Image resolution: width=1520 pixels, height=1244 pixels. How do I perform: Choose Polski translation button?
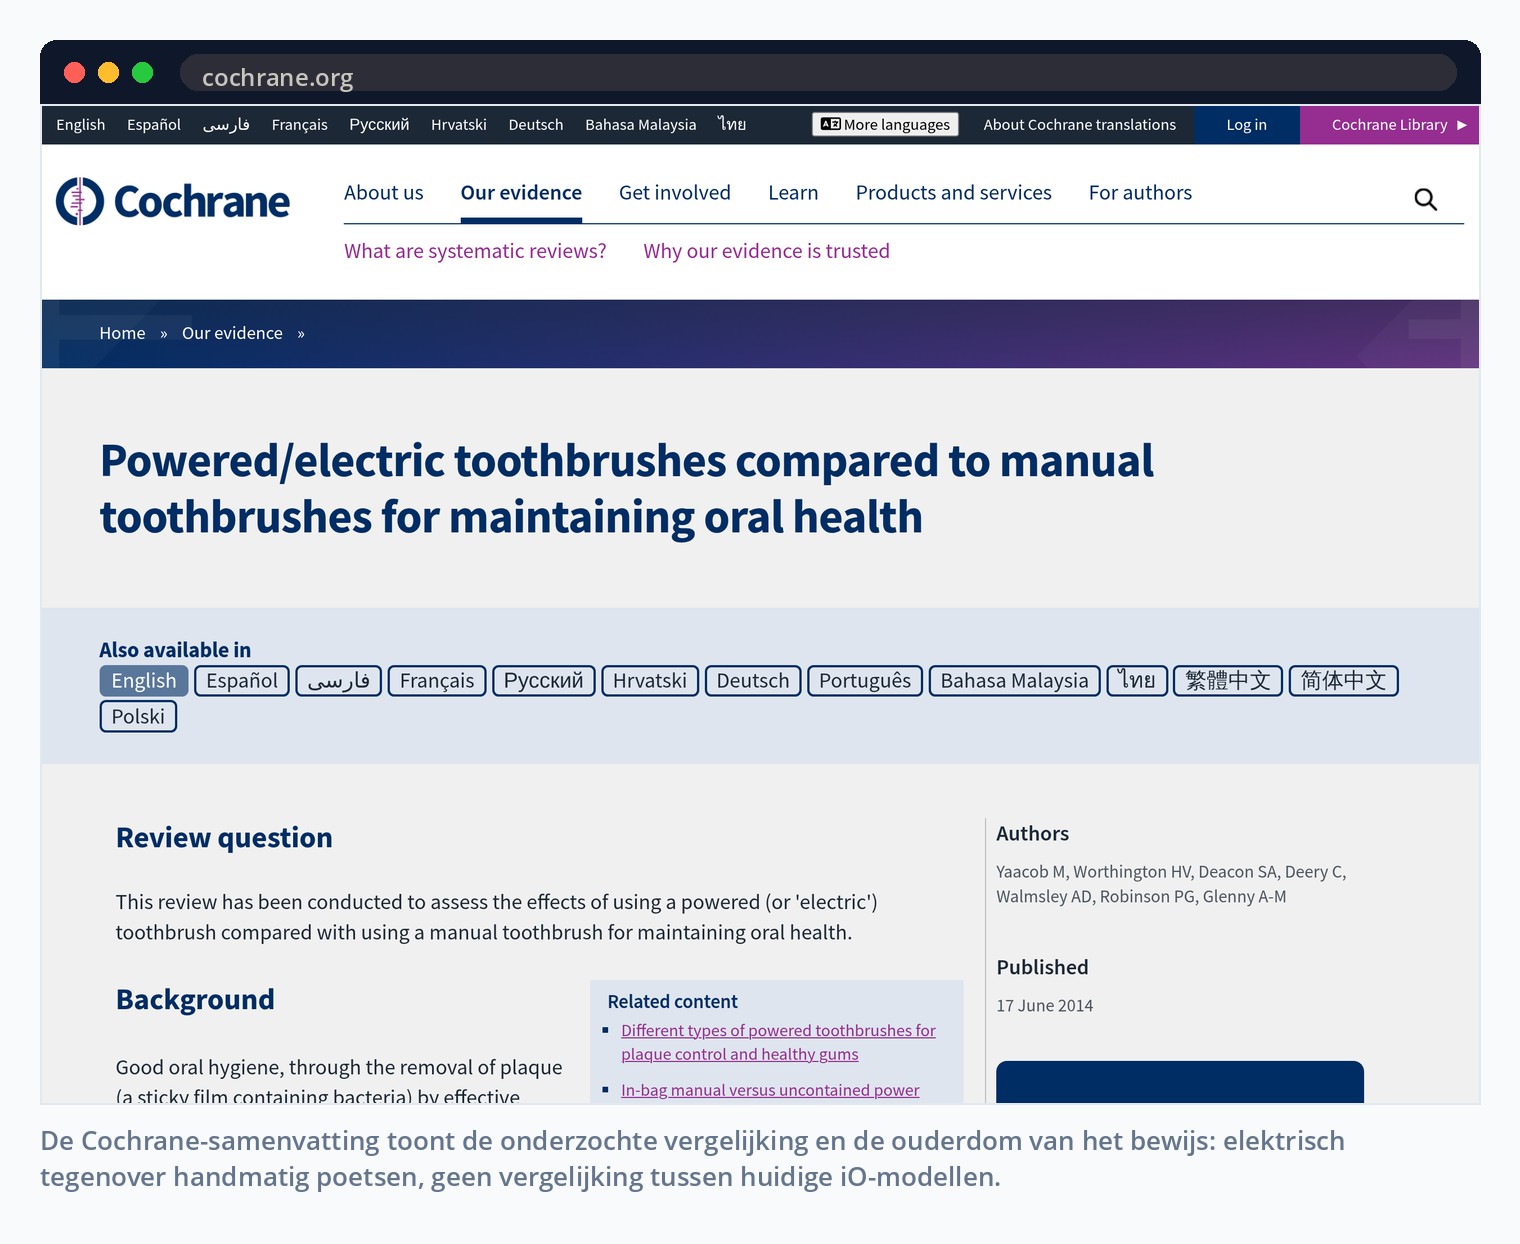coord(138,717)
